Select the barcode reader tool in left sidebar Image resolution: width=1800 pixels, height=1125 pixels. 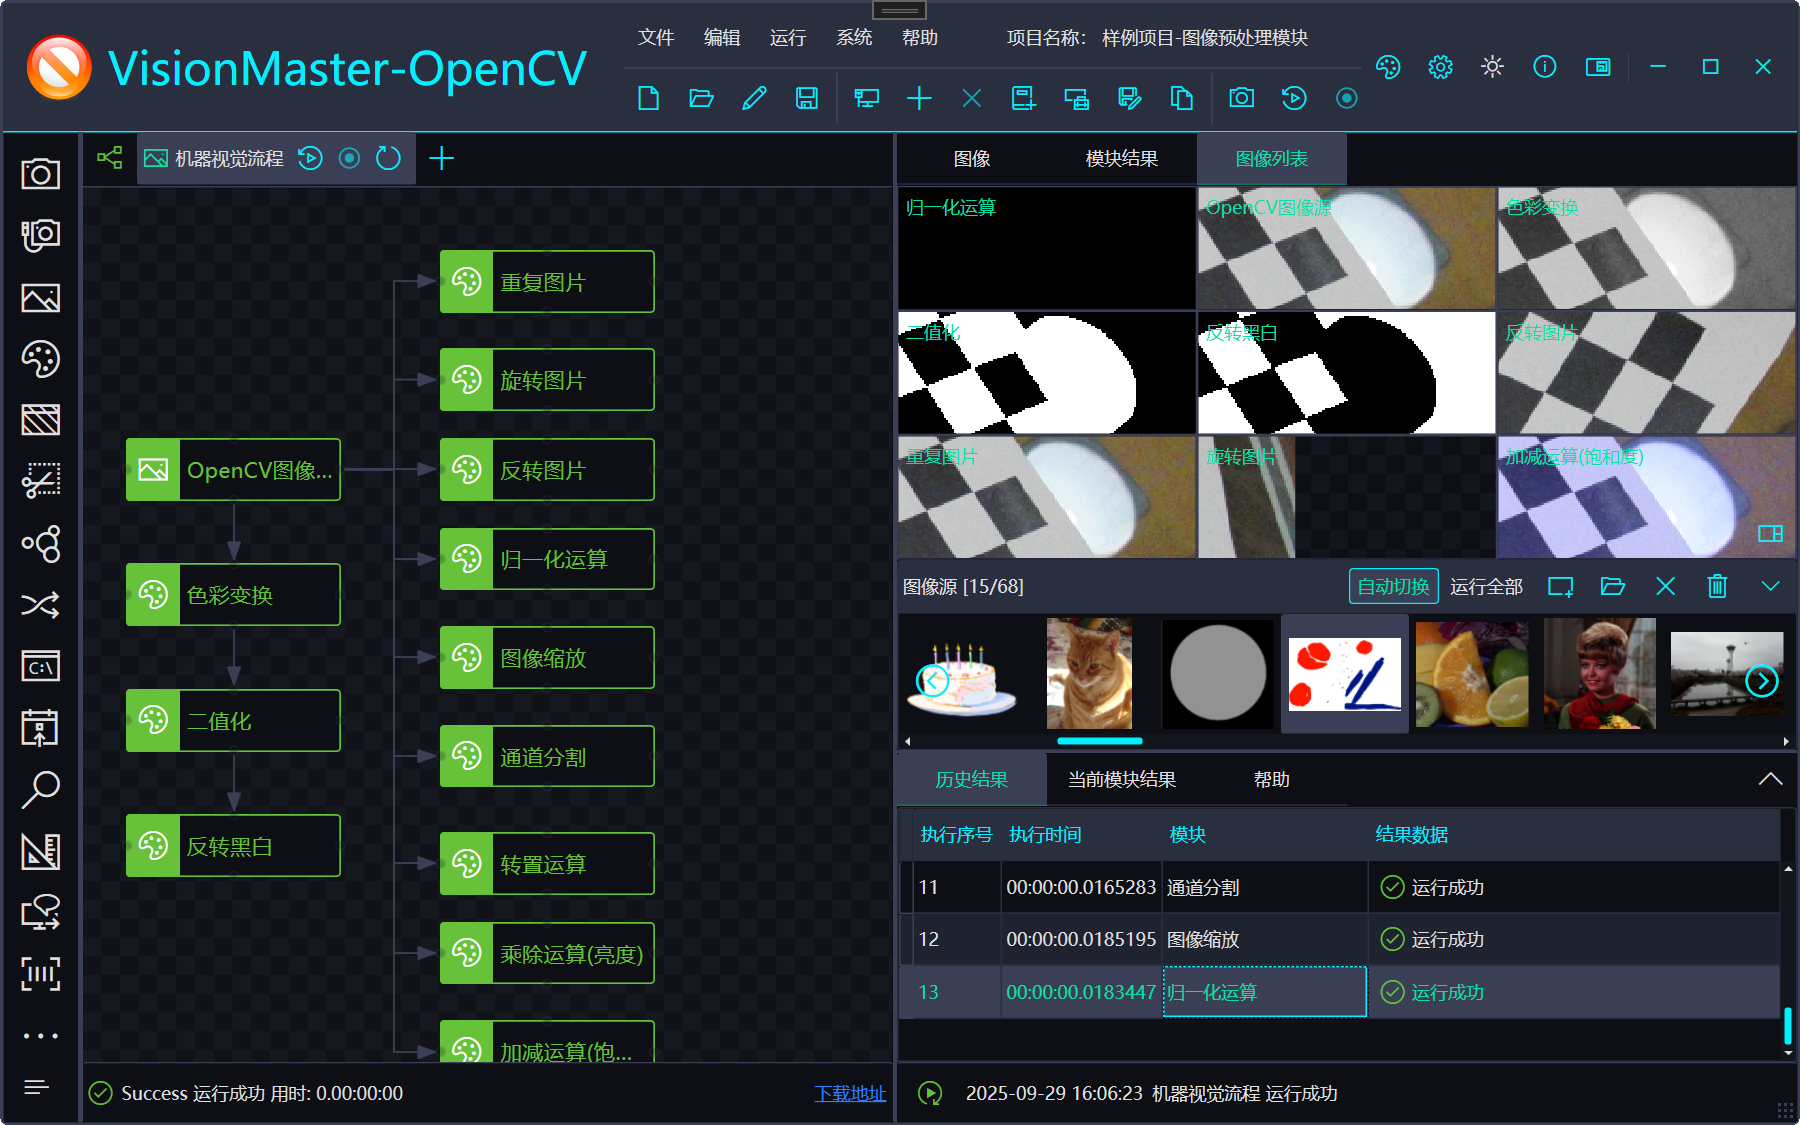point(40,973)
